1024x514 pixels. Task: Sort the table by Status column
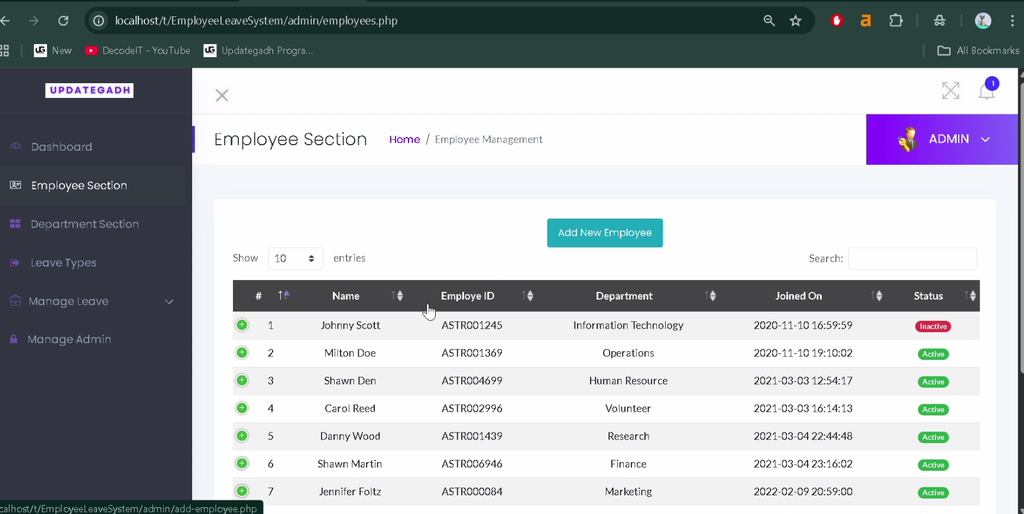tap(934, 296)
